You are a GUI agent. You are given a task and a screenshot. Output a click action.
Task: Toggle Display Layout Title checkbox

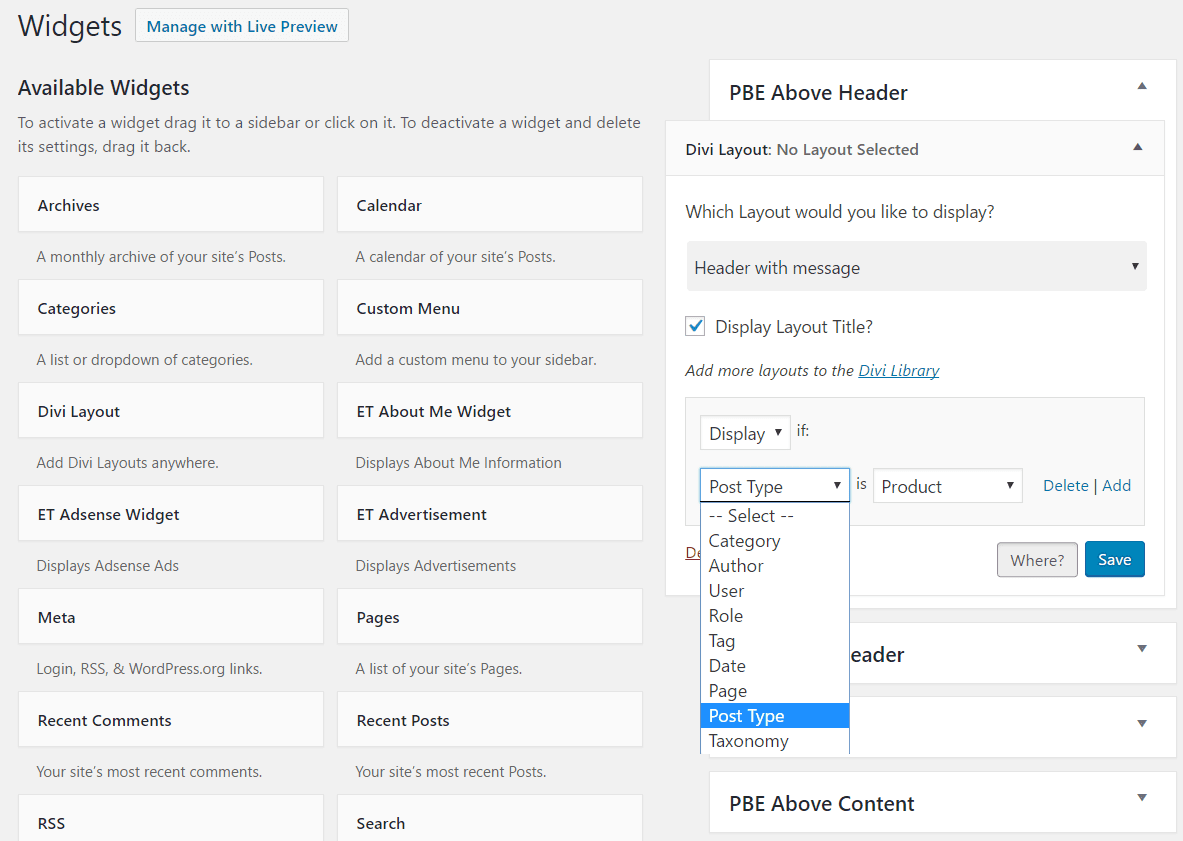point(695,327)
